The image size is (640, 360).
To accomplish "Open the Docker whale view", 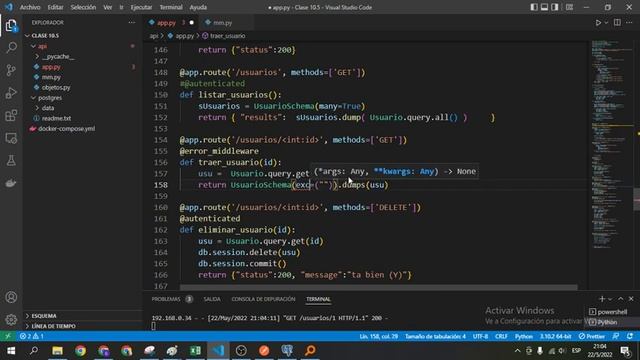I will pos(11,183).
